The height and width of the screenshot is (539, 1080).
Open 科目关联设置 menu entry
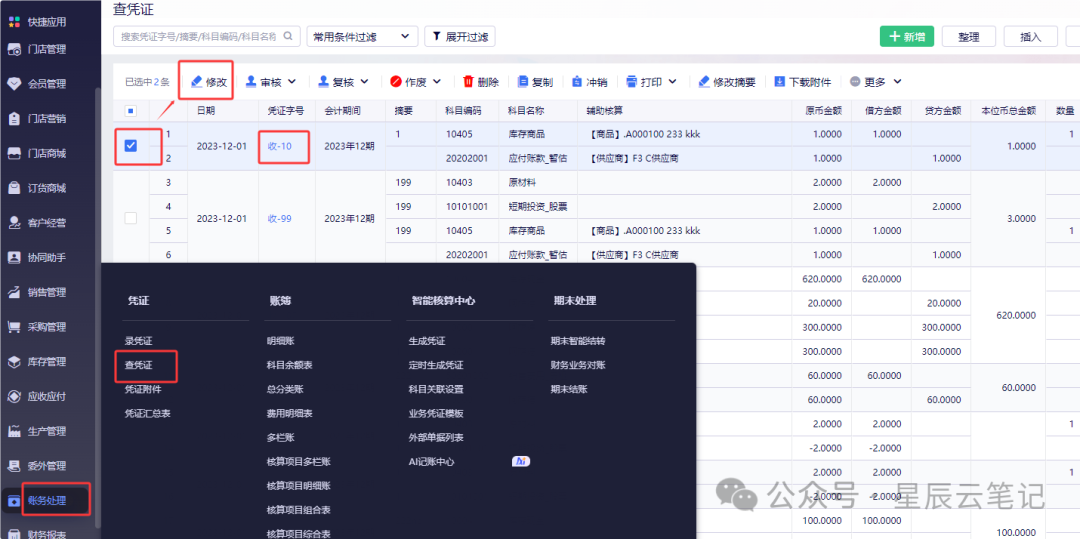click(436, 389)
